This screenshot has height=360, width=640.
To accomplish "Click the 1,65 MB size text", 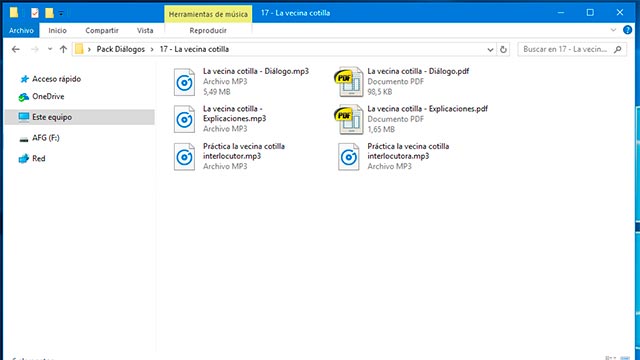I will pos(381,129).
